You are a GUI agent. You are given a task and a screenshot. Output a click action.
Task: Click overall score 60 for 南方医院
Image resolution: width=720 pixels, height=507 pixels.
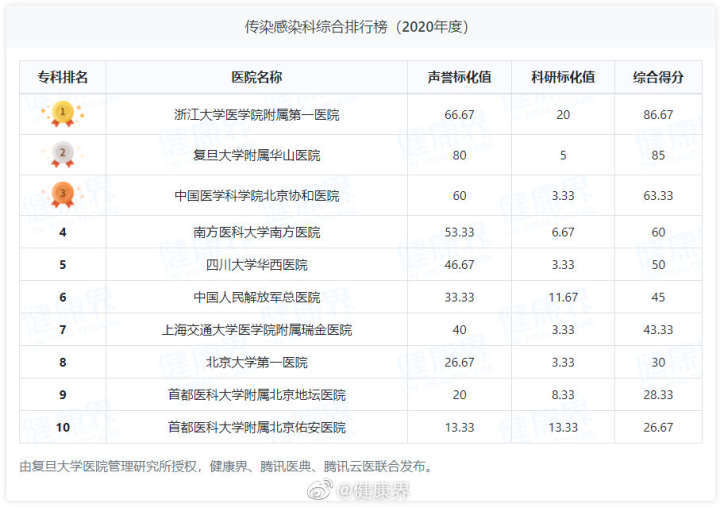(658, 232)
